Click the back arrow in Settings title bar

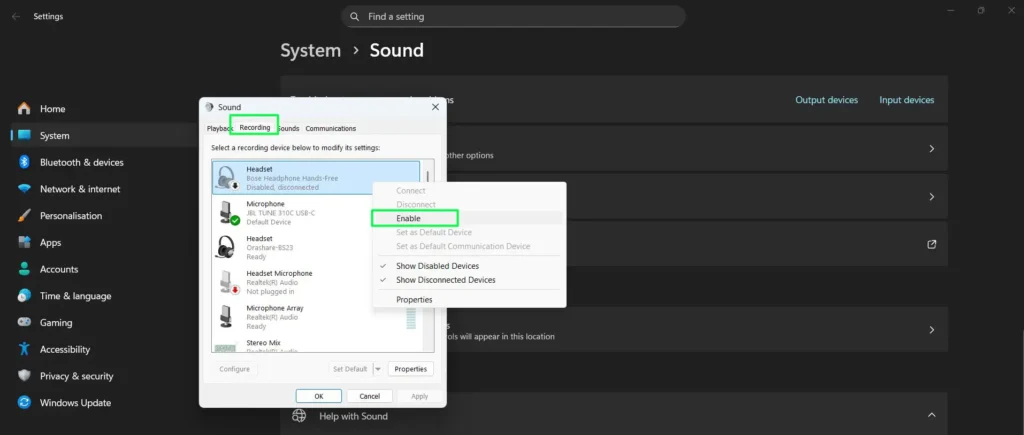[16, 16]
